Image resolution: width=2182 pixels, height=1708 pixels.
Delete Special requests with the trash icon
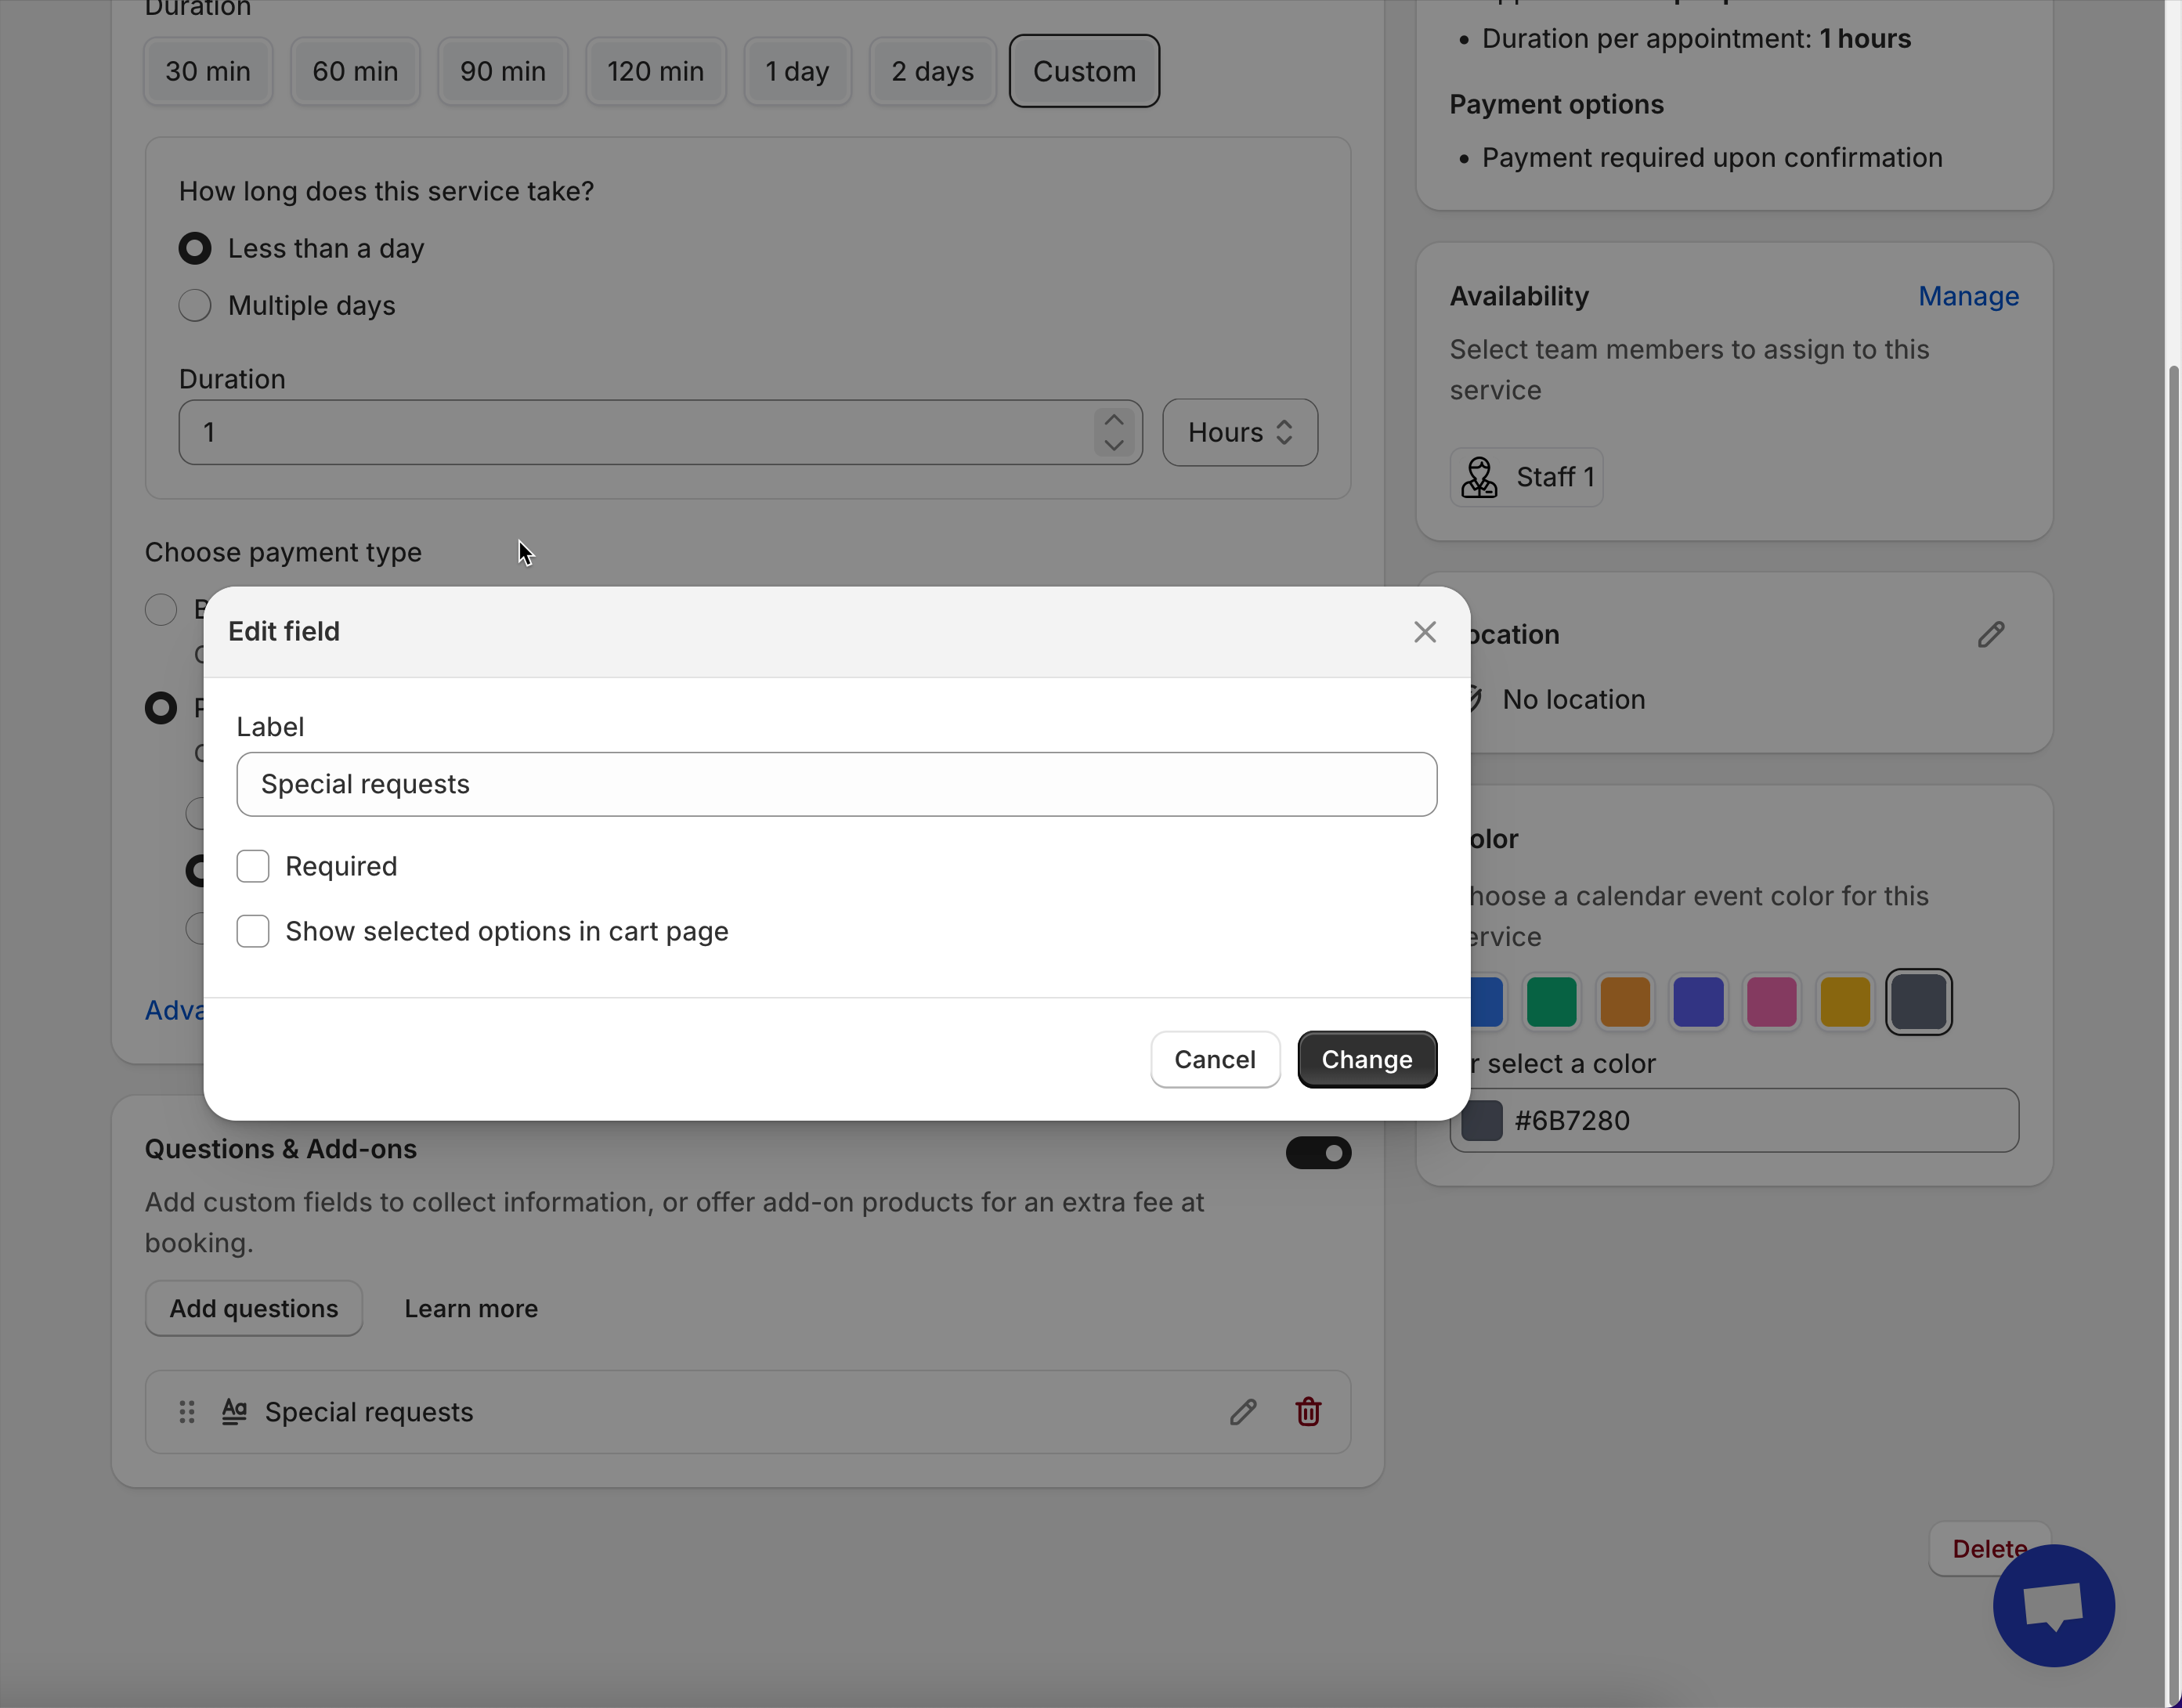point(1308,1411)
